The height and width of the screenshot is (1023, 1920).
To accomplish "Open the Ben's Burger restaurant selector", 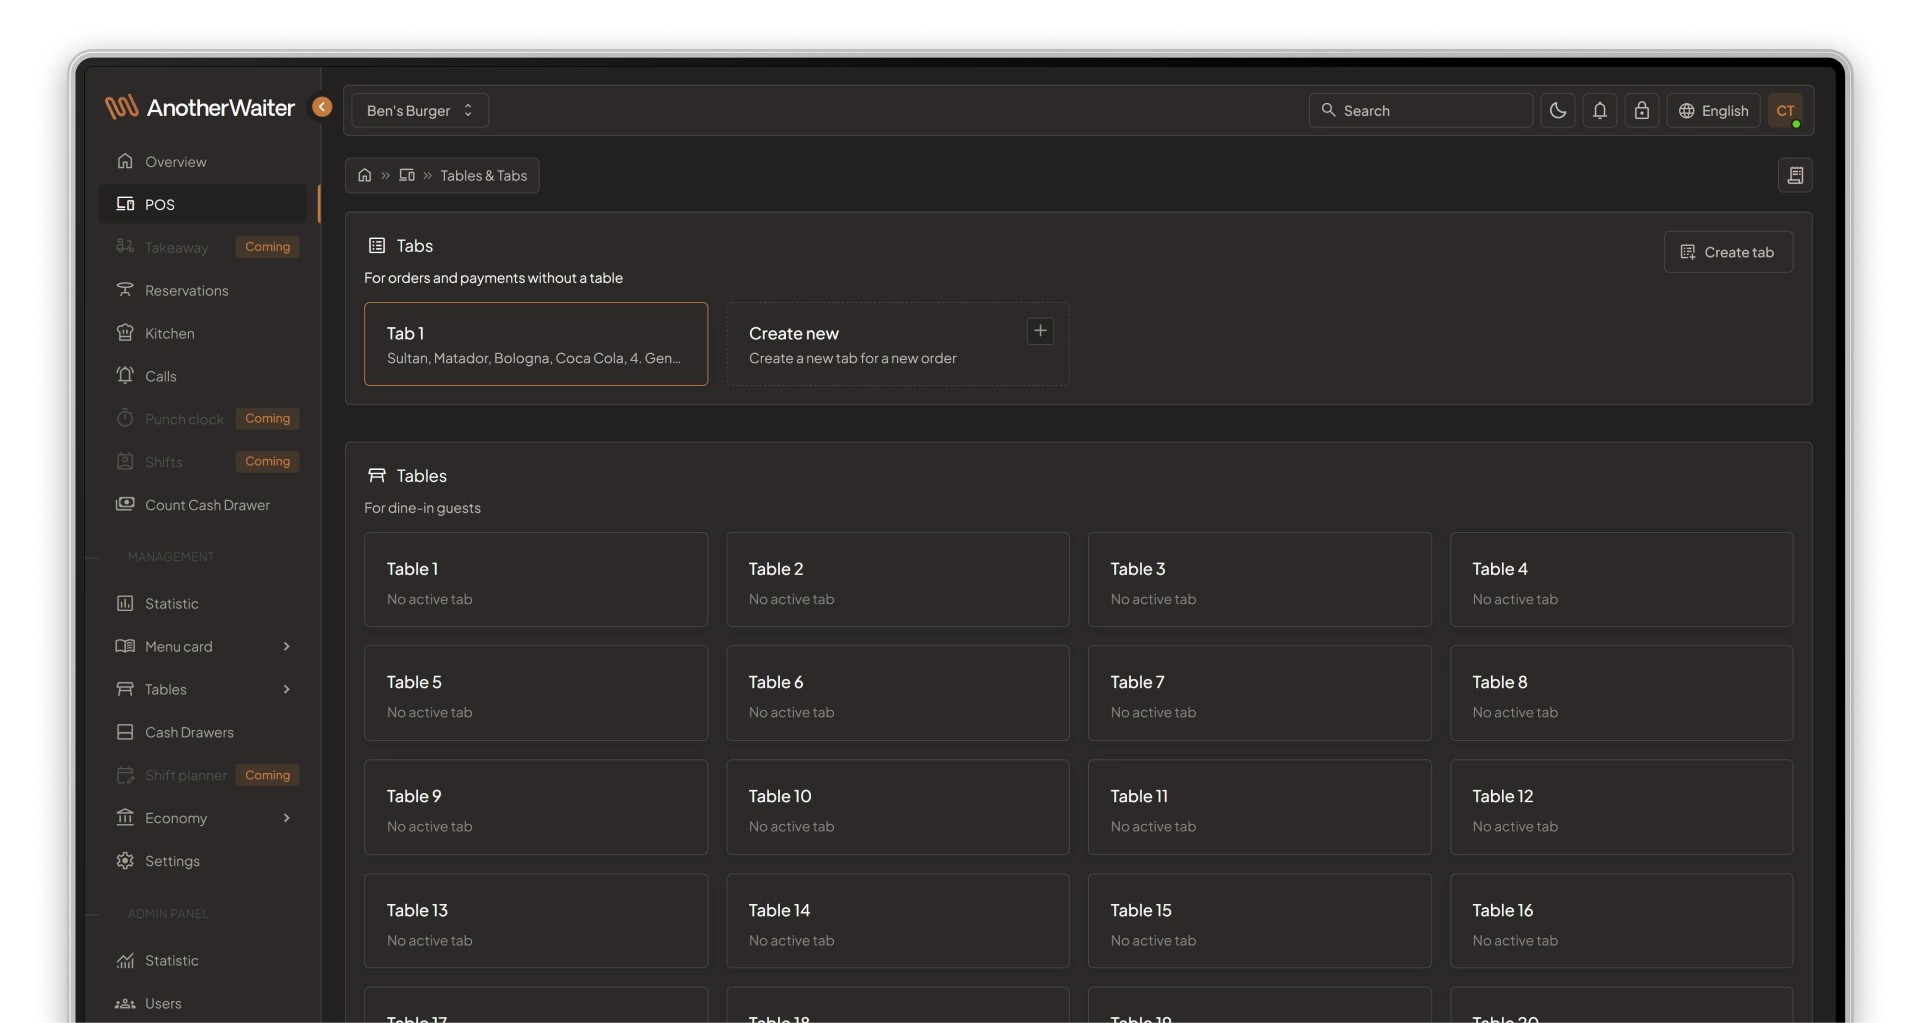I will point(420,111).
